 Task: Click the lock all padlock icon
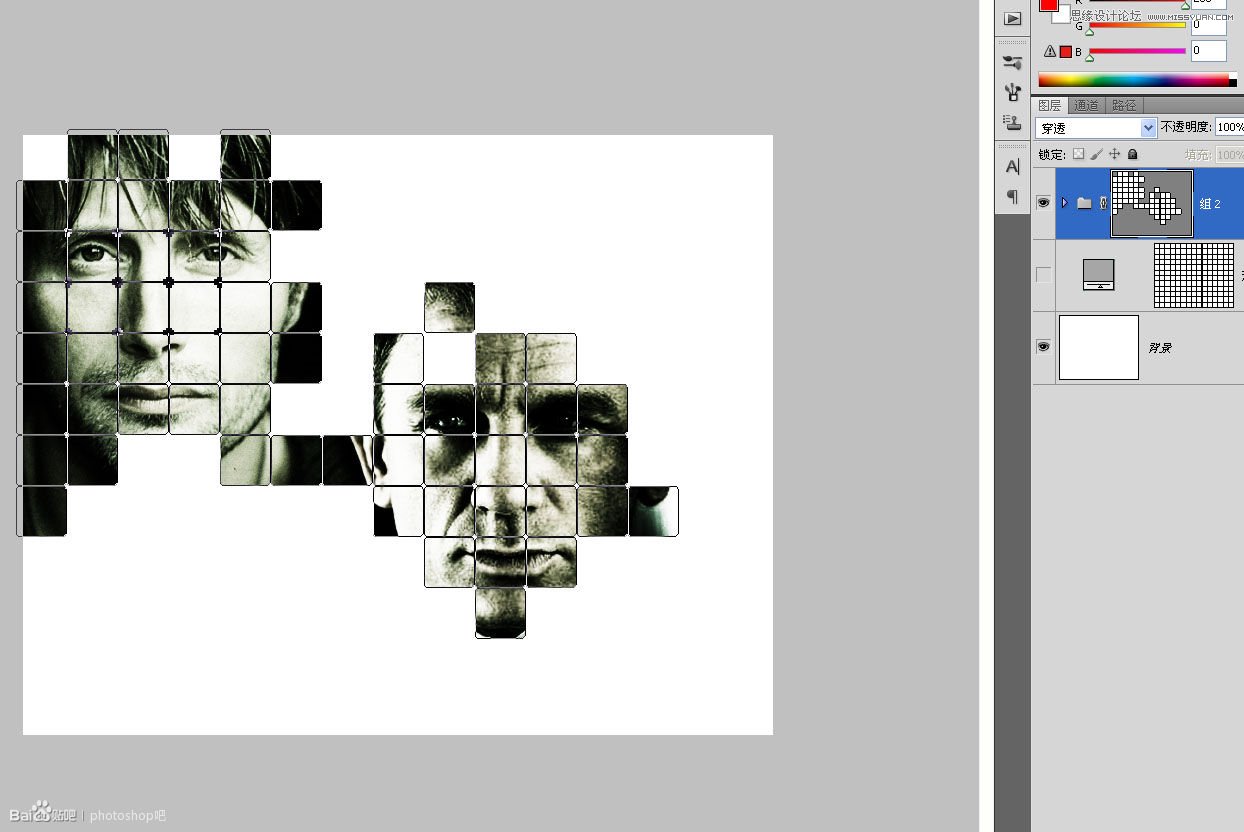[x=1133, y=154]
